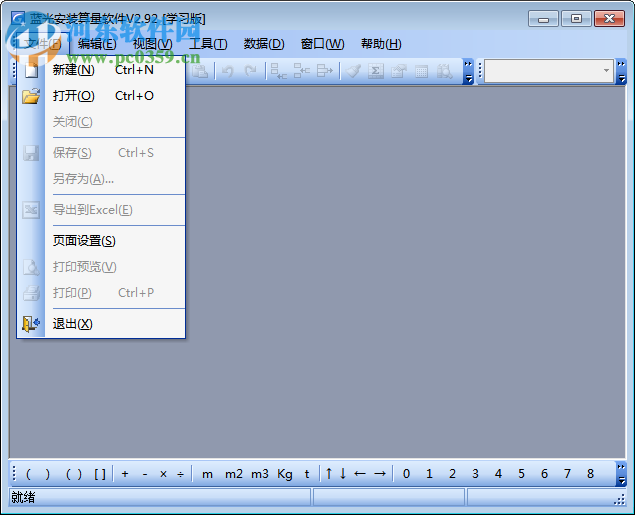The width and height of the screenshot is (635, 515).
Task: Insert unit t from bottom toolbar
Action: click(x=307, y=474)
